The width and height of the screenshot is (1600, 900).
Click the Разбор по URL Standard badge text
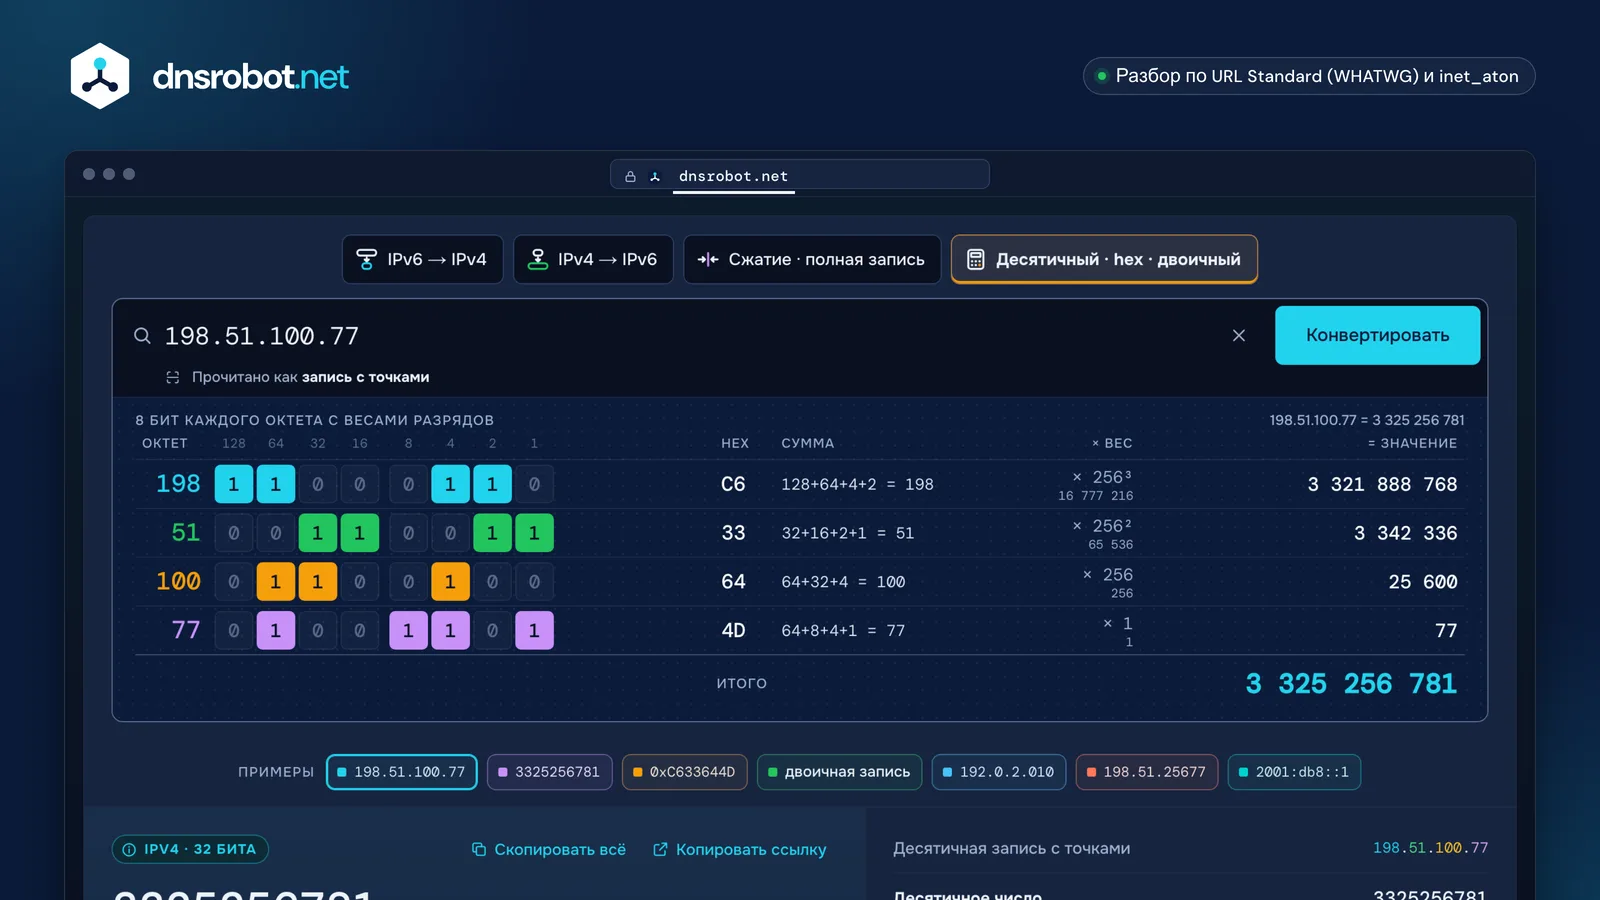pyautogui.click(x=1316, y=76)
